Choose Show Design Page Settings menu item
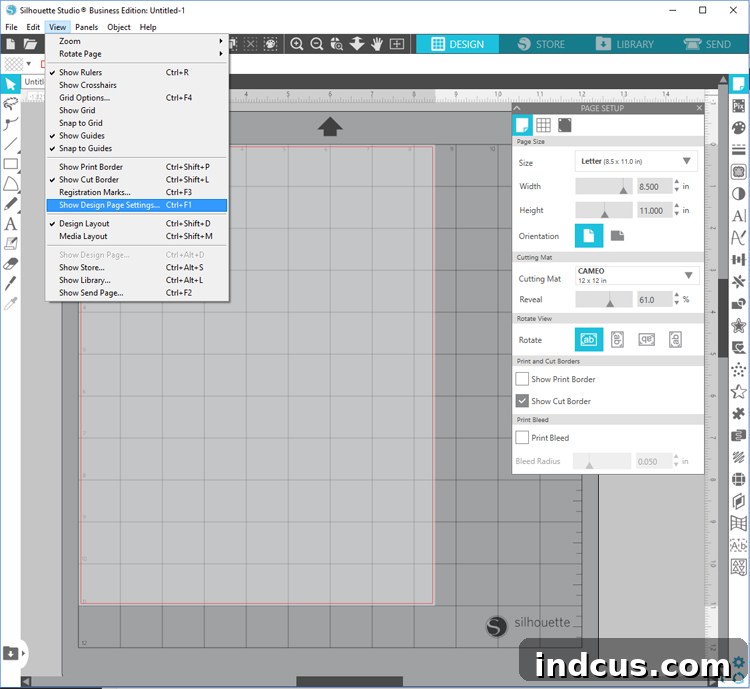 (x=137, y=205)
